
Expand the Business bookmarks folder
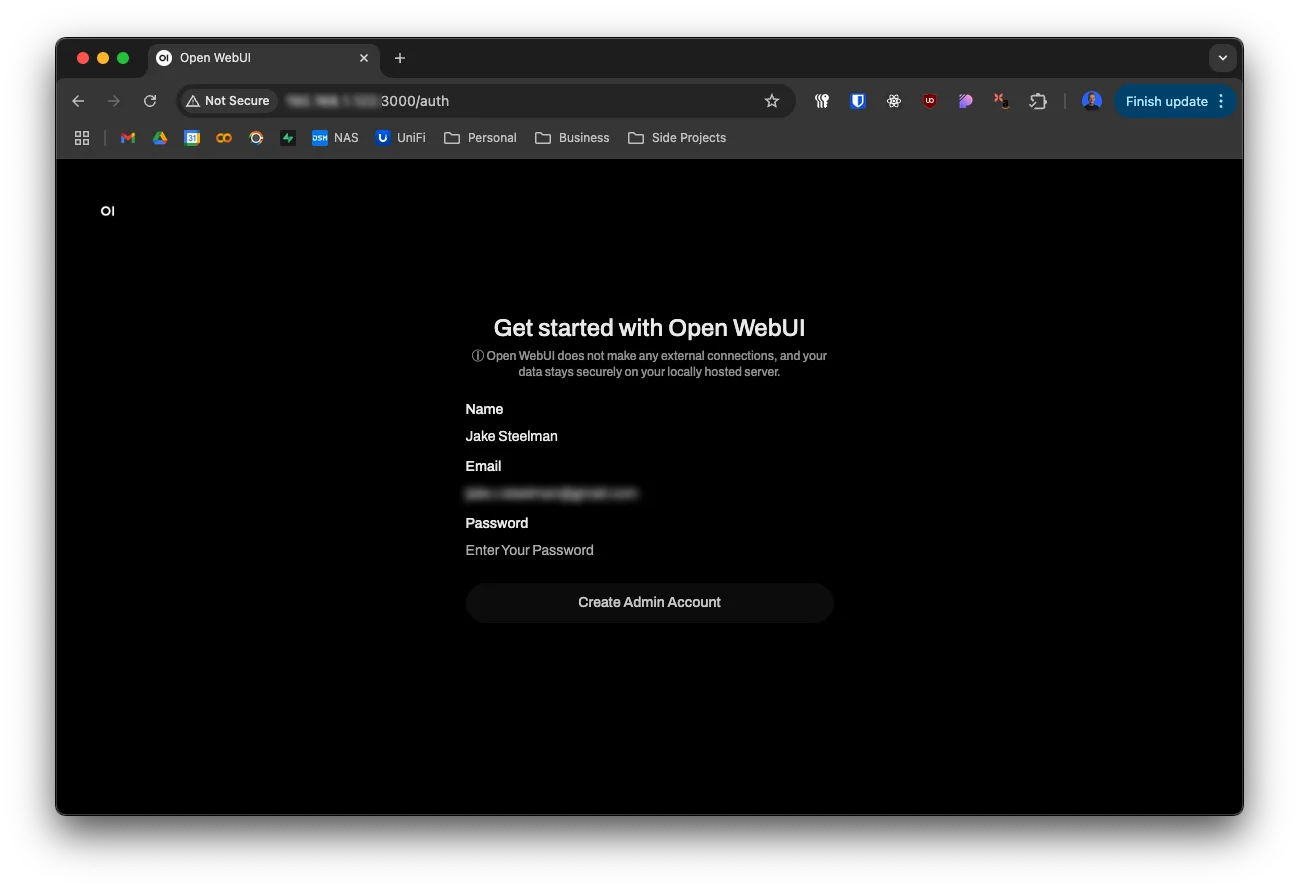click(572, 138)
